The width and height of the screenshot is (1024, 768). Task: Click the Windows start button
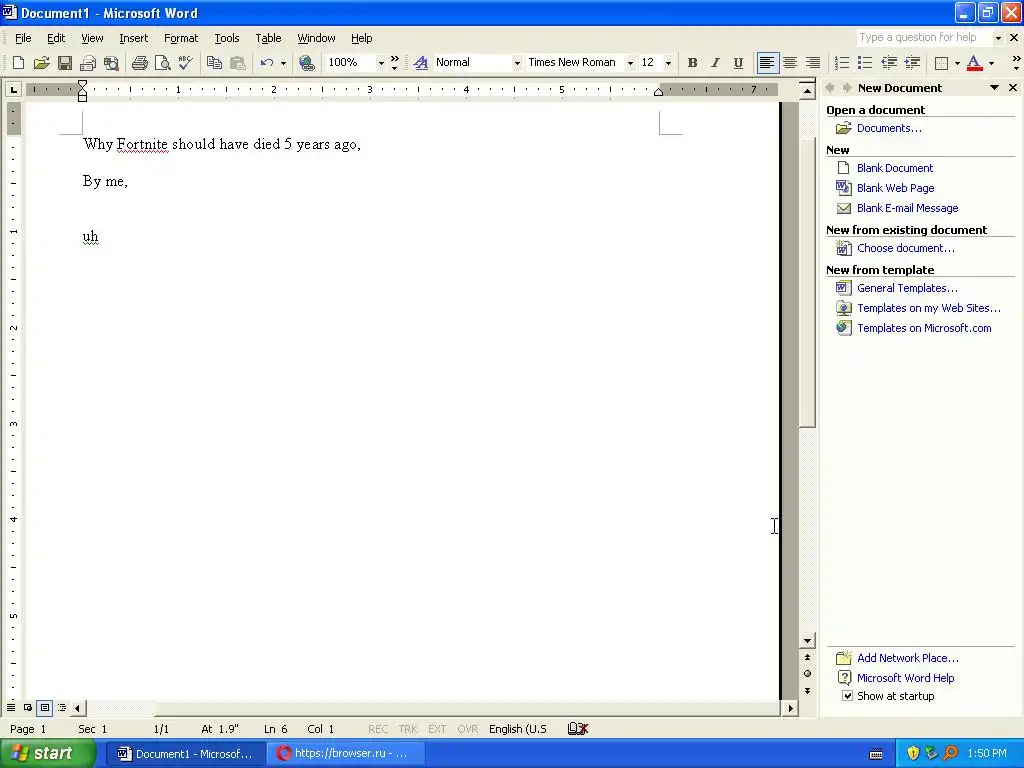(48, 754)
